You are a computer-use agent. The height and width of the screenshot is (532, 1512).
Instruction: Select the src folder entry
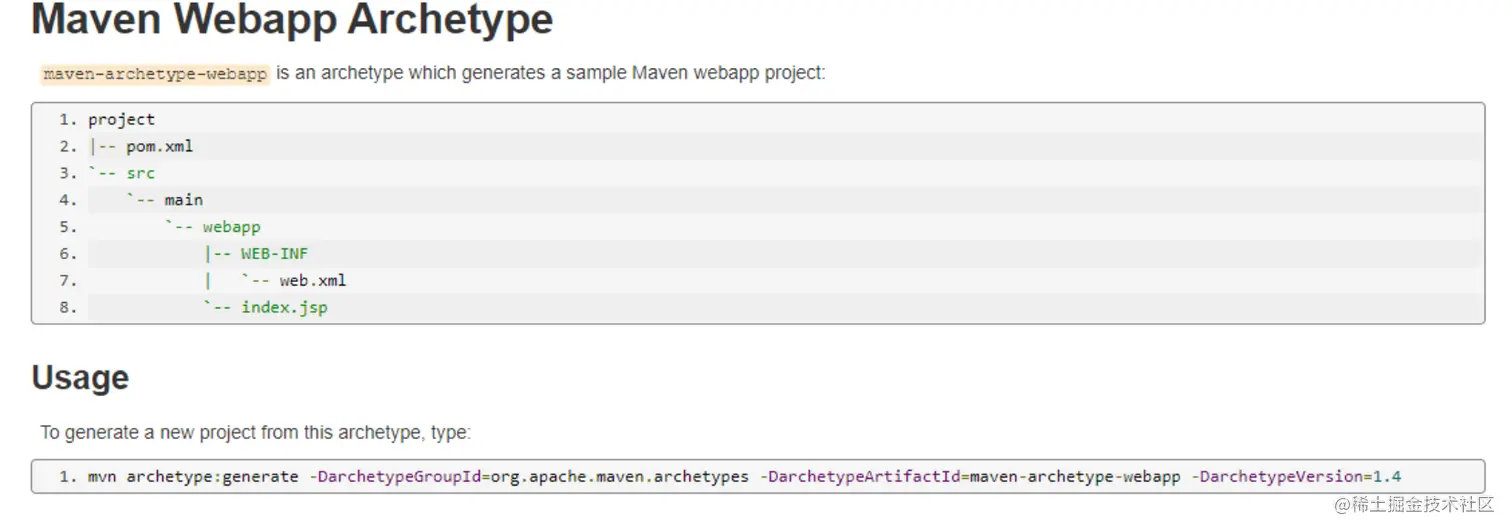coord(140,174)
